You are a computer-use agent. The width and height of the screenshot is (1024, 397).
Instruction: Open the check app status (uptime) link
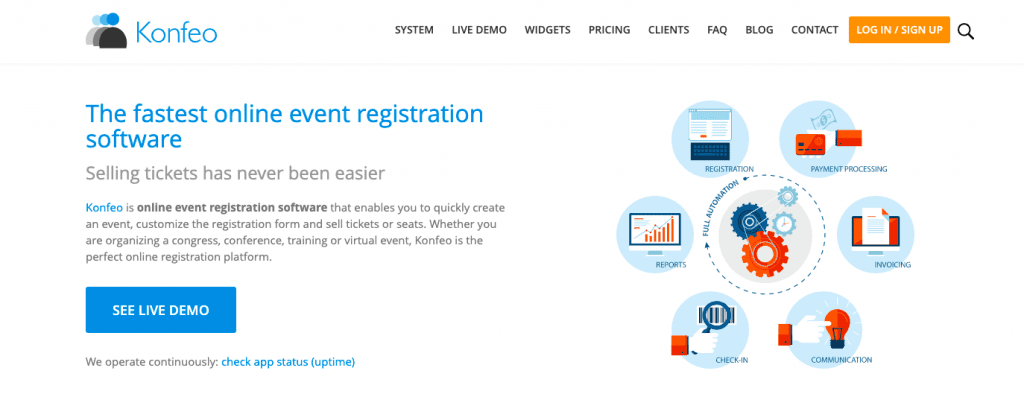point(288,362)
